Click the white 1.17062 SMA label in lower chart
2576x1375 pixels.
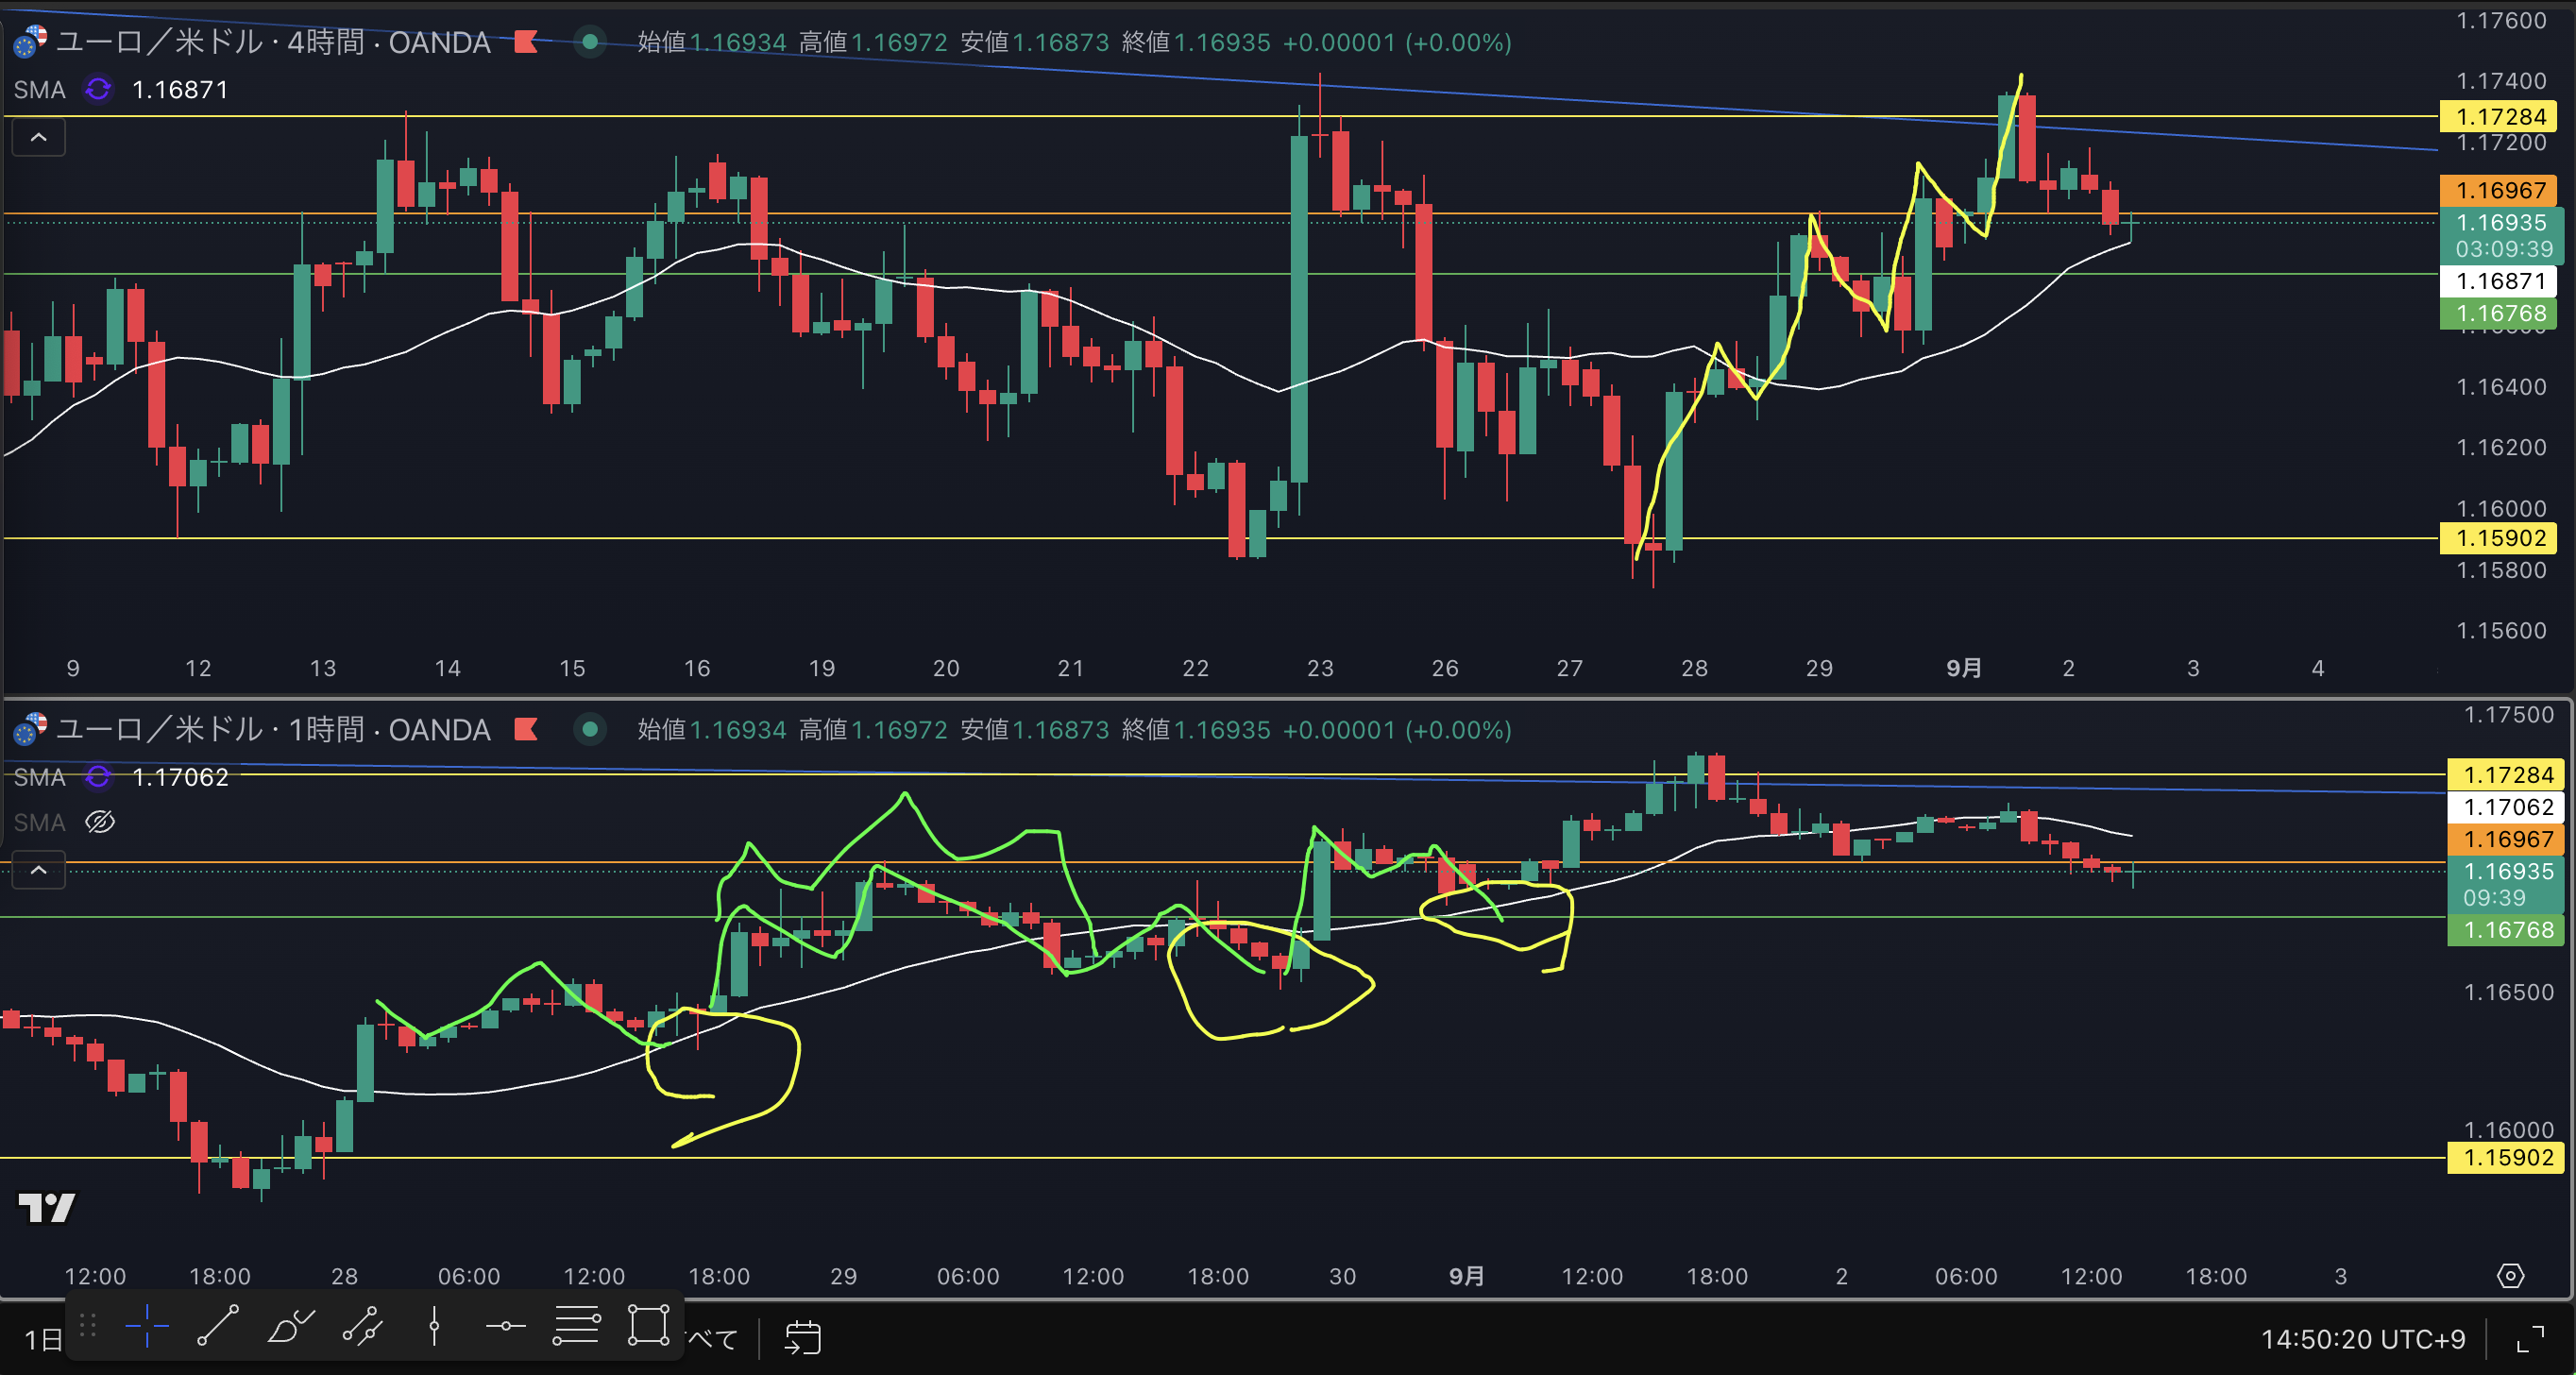pyautogui.click(x=2506, y=807)
